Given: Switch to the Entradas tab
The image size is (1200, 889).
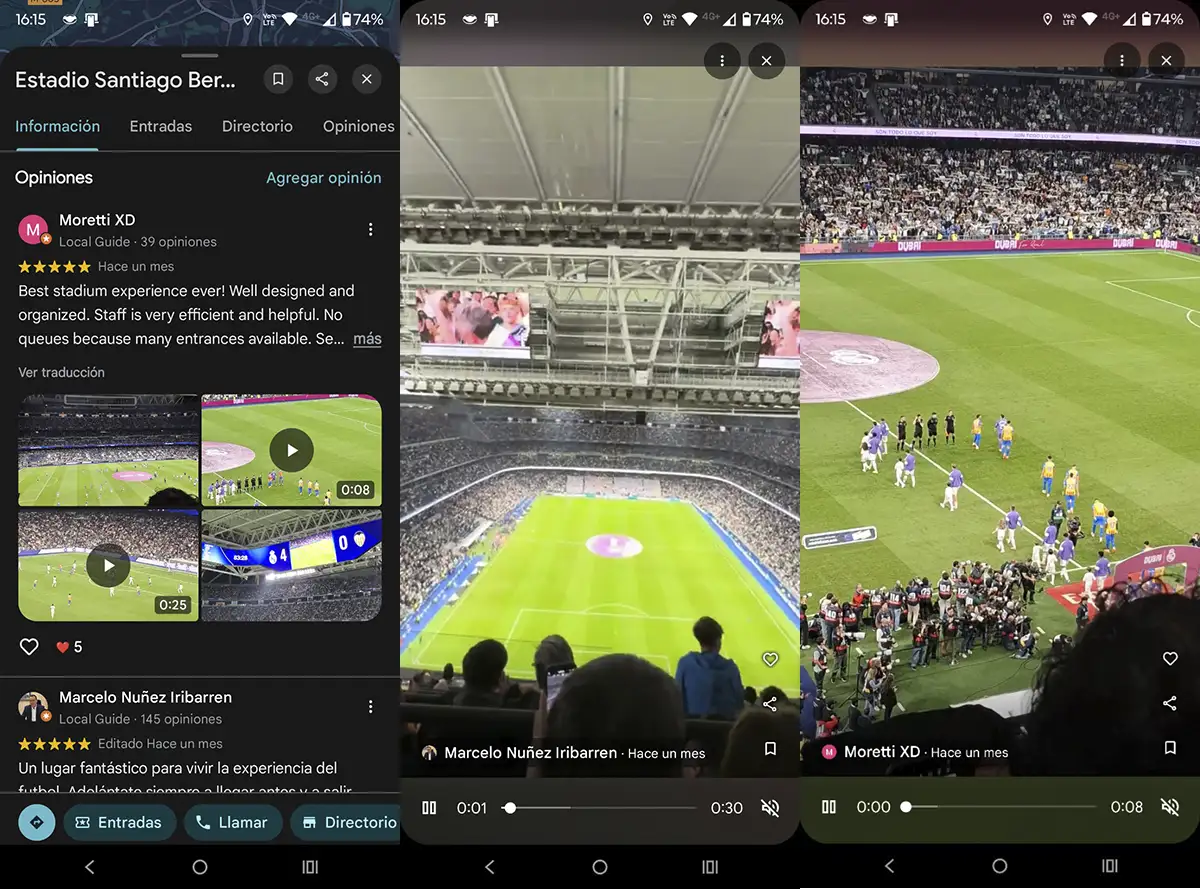Looking at the screenshot, I should (x=161, y=126).
